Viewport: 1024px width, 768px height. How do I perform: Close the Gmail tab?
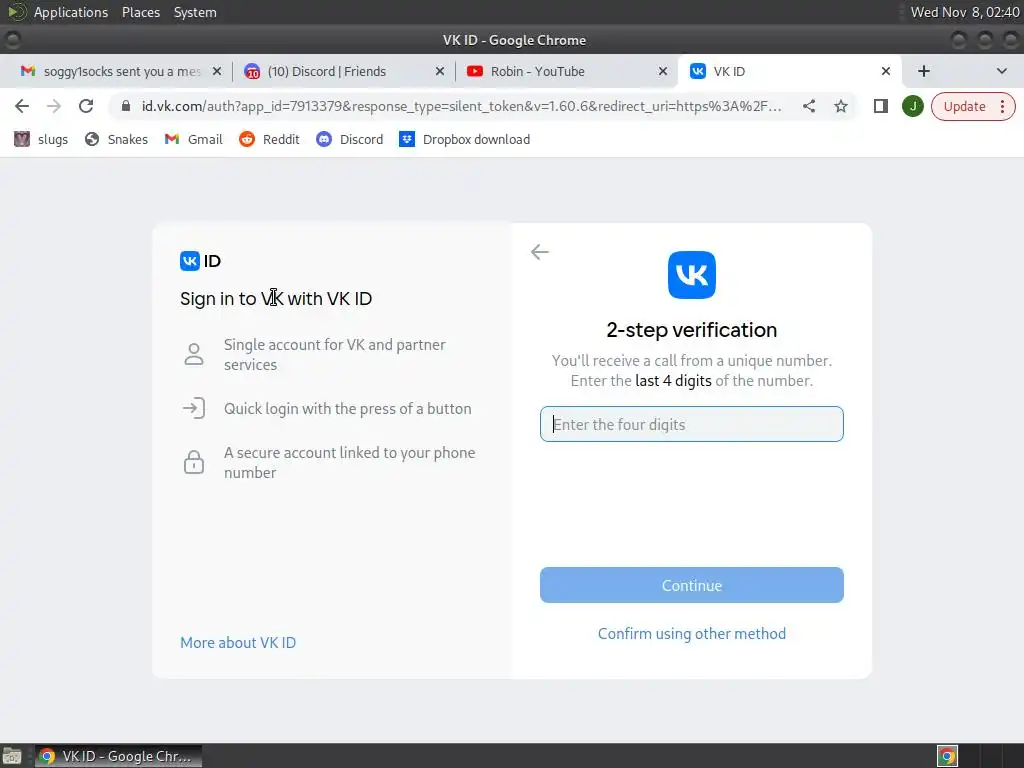coord(217,71)
